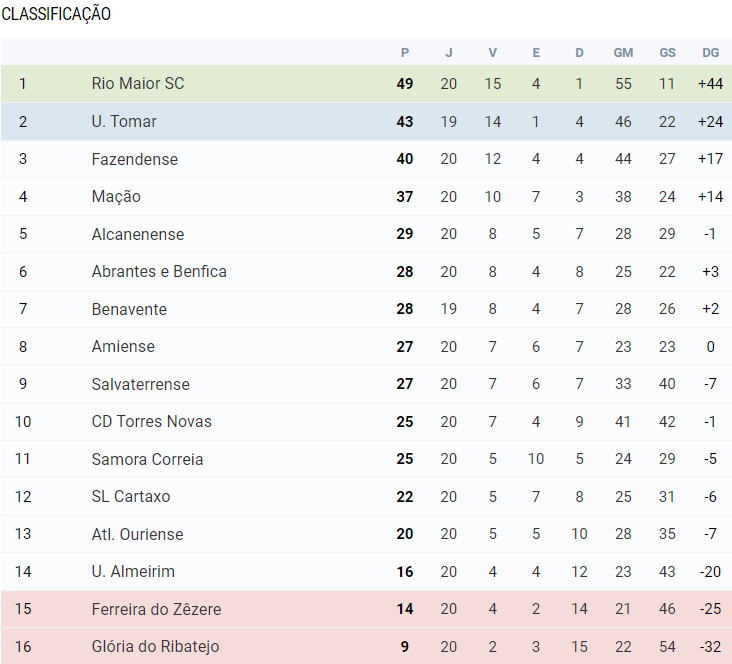This screenshot has height=664, width=732.
Task: Click the U. Tomar team name
Action: pos(124,122)
